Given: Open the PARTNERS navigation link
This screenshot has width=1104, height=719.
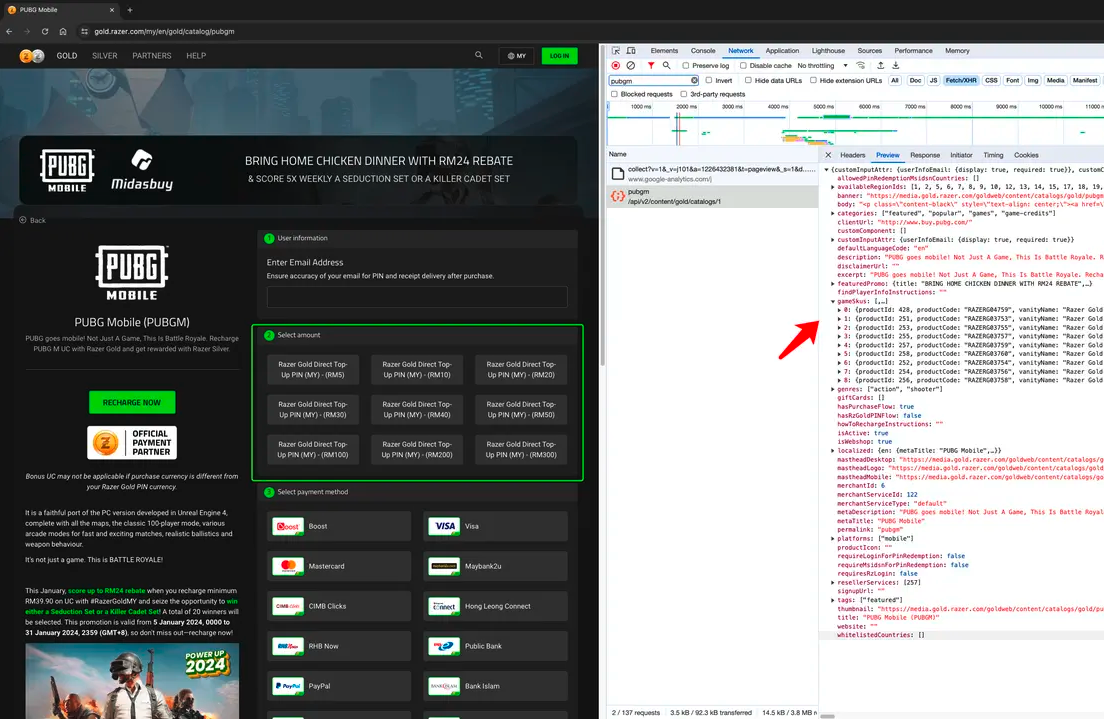Looking at the screenshot, I should coord(151,56).
